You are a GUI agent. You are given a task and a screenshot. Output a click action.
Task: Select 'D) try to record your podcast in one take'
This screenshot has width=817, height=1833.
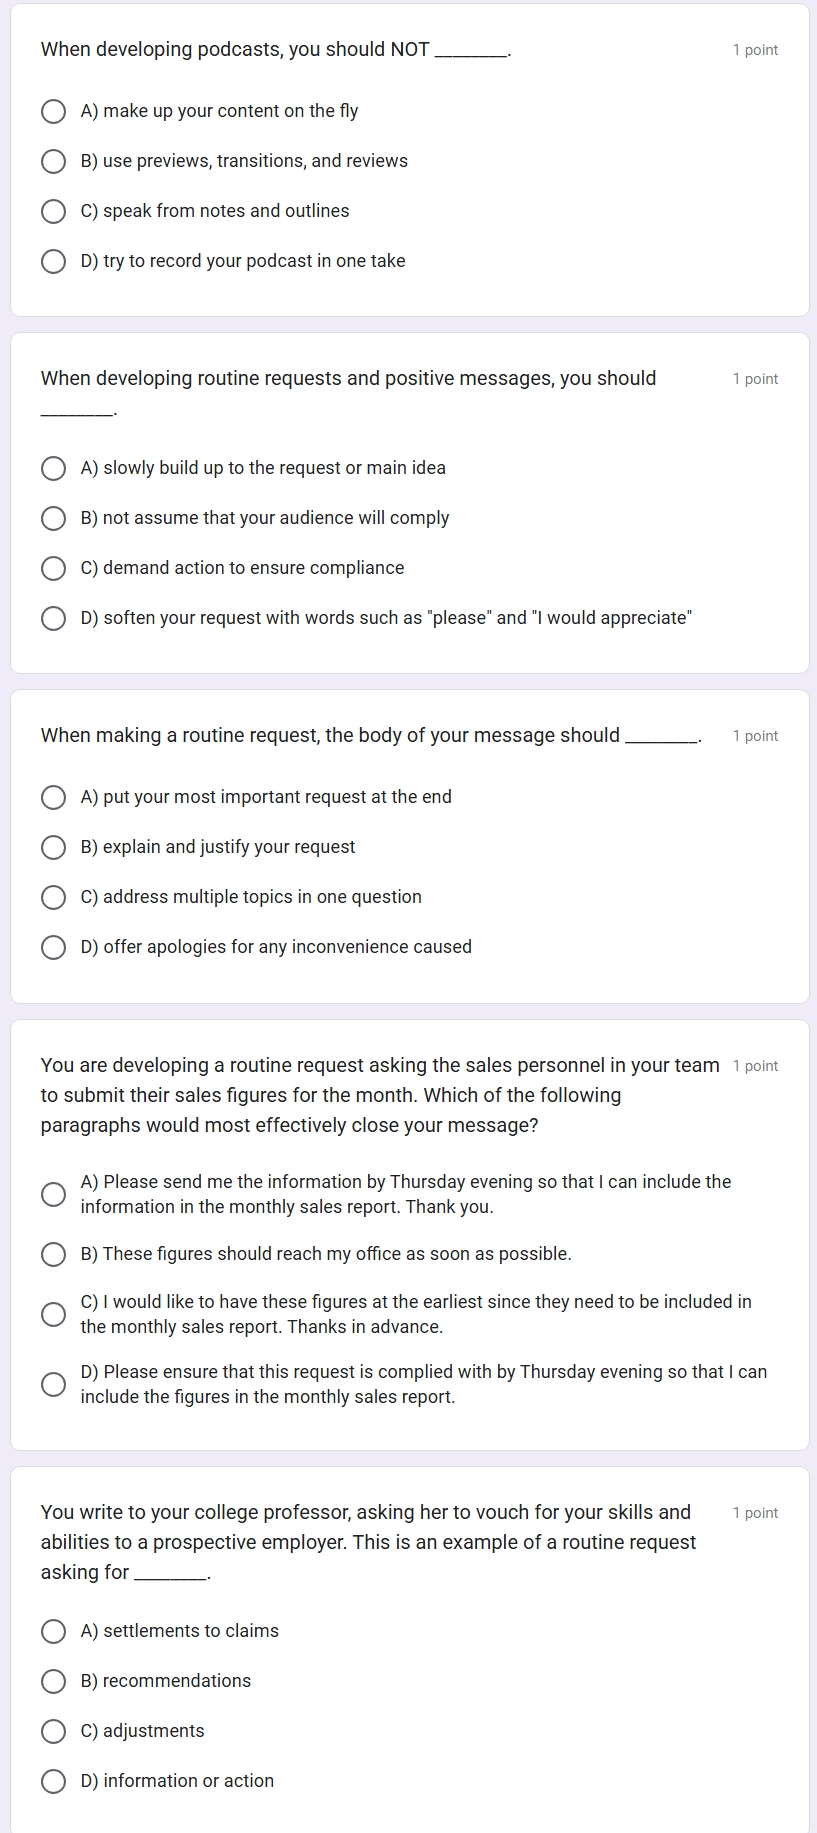tap(53, 261)
